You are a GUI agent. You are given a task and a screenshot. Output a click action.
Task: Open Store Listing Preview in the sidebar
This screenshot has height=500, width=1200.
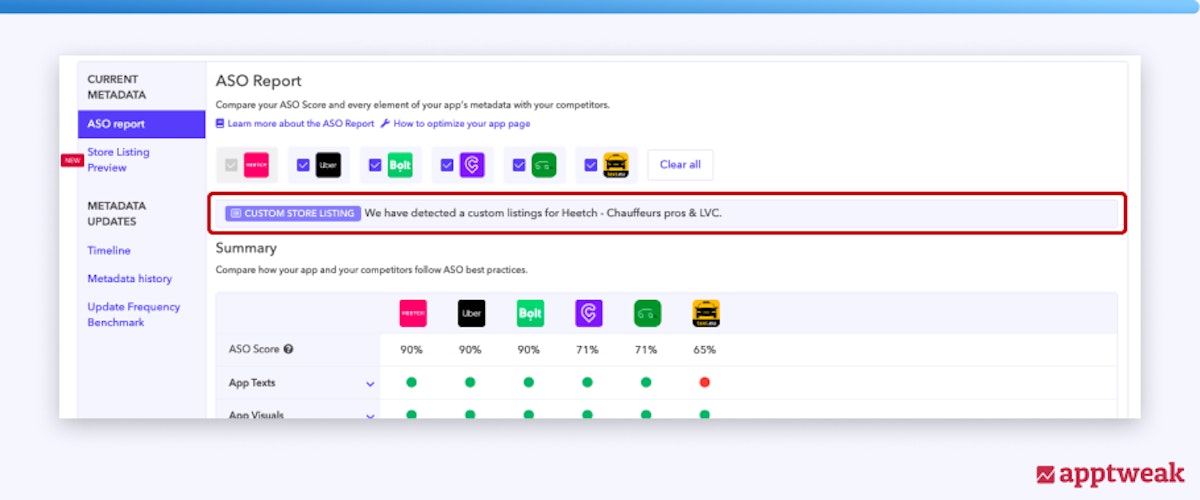[118, 160]
